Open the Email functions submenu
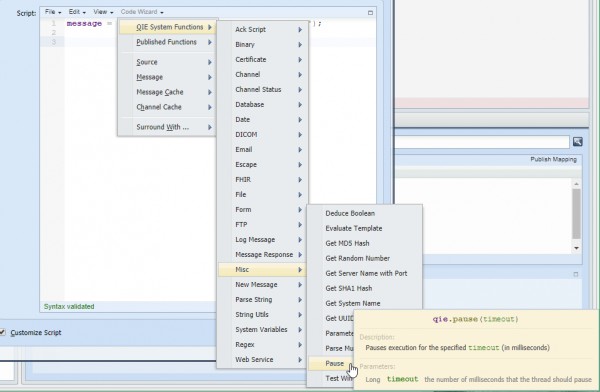Screen dimensions: 600x392 click(x=262, y=149)
